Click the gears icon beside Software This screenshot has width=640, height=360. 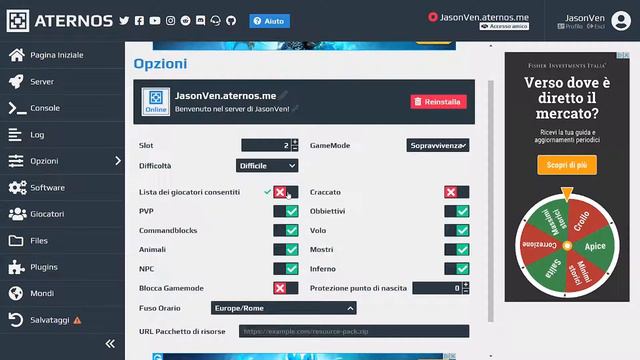(18, 187)
